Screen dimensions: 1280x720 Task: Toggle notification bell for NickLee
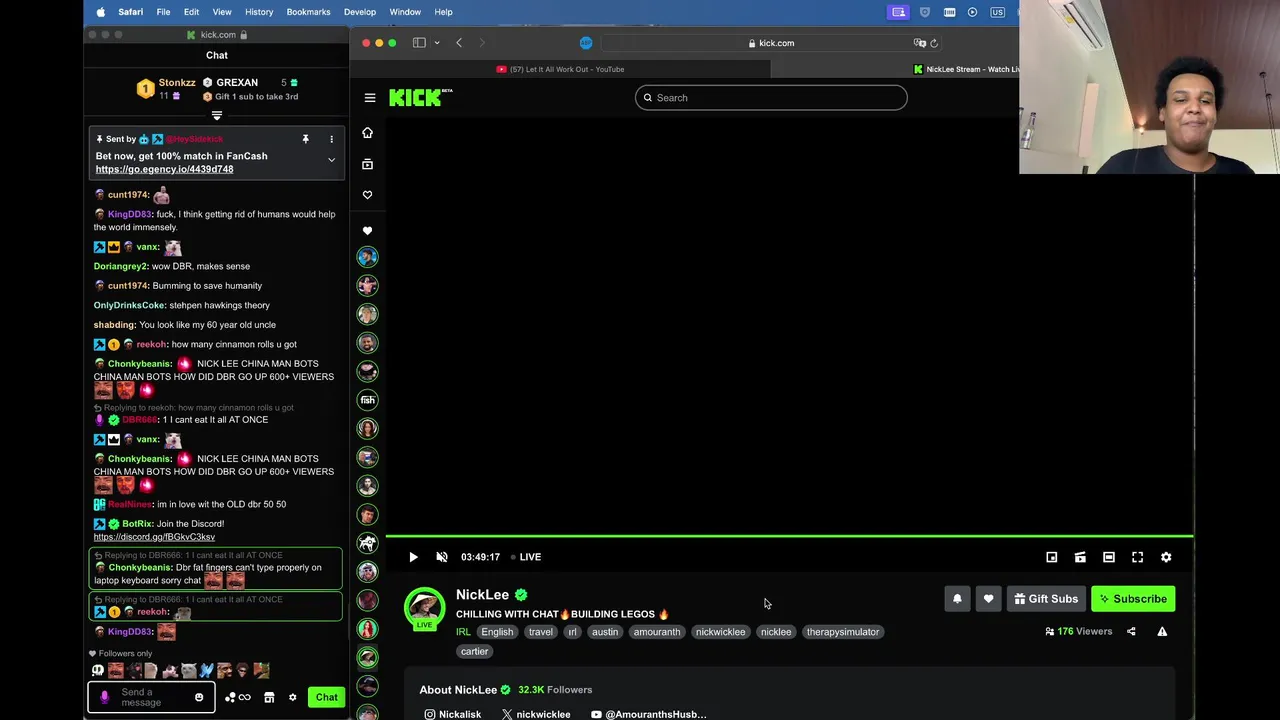tap(957, 599)
